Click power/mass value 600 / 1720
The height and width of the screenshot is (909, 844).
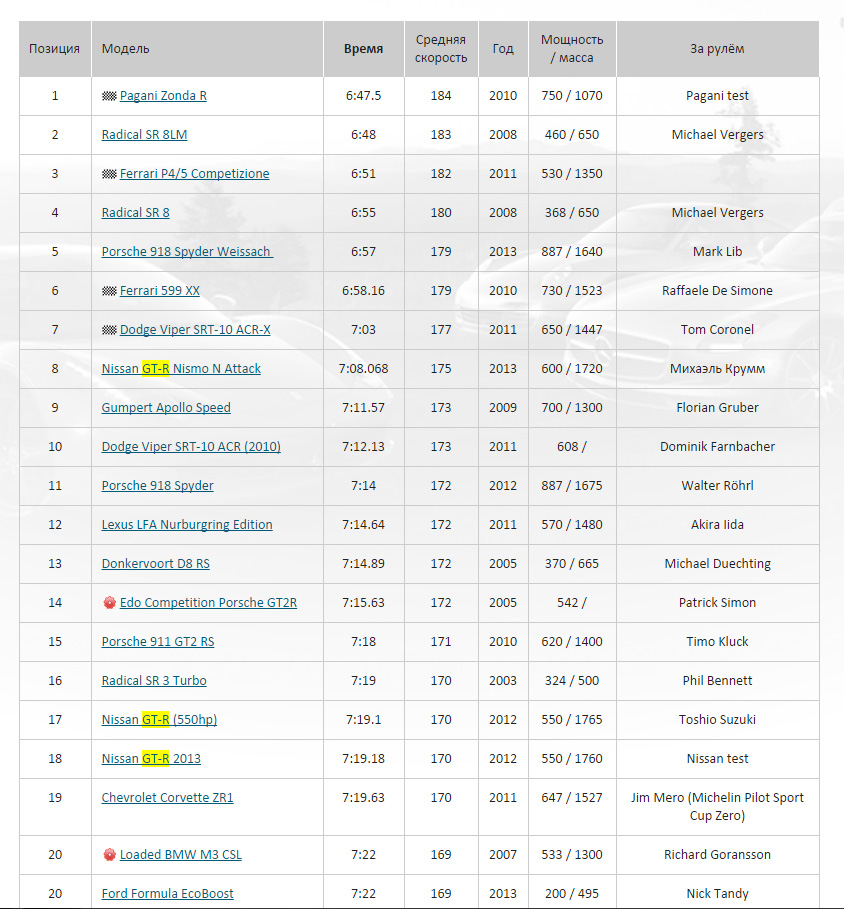[x=572, y=369]
